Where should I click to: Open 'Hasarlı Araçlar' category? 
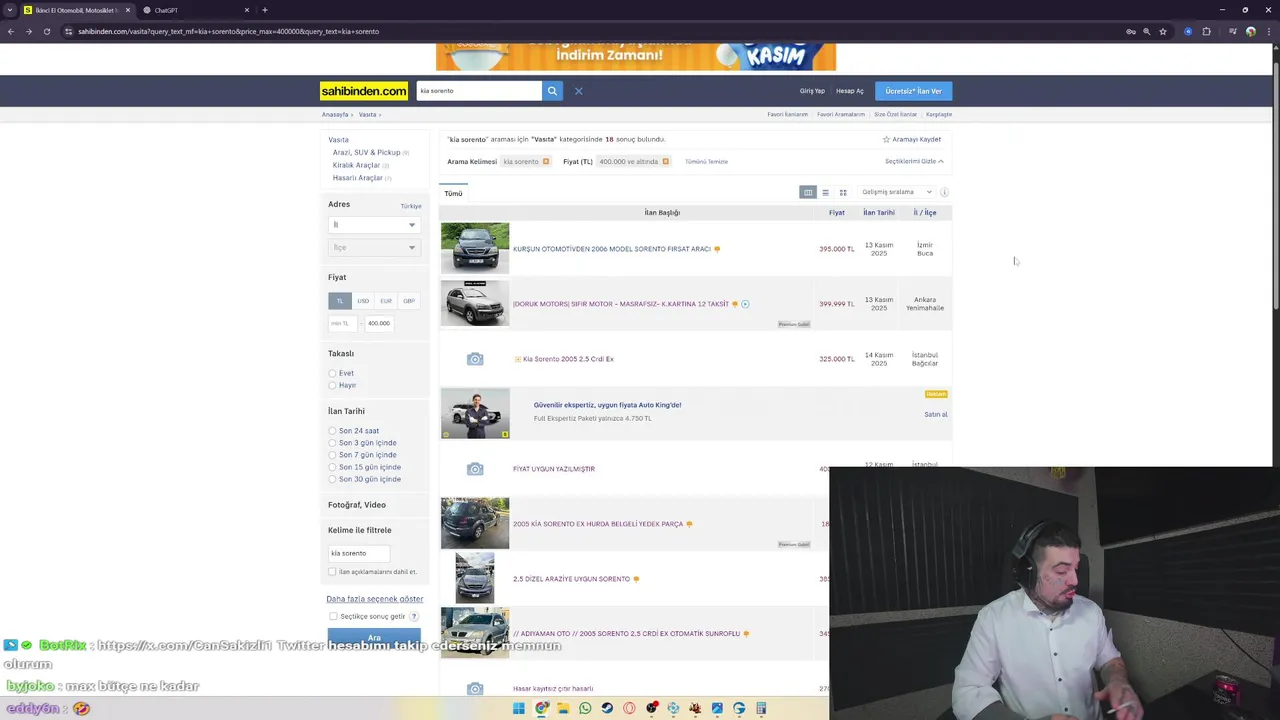[x=357, y=178]
